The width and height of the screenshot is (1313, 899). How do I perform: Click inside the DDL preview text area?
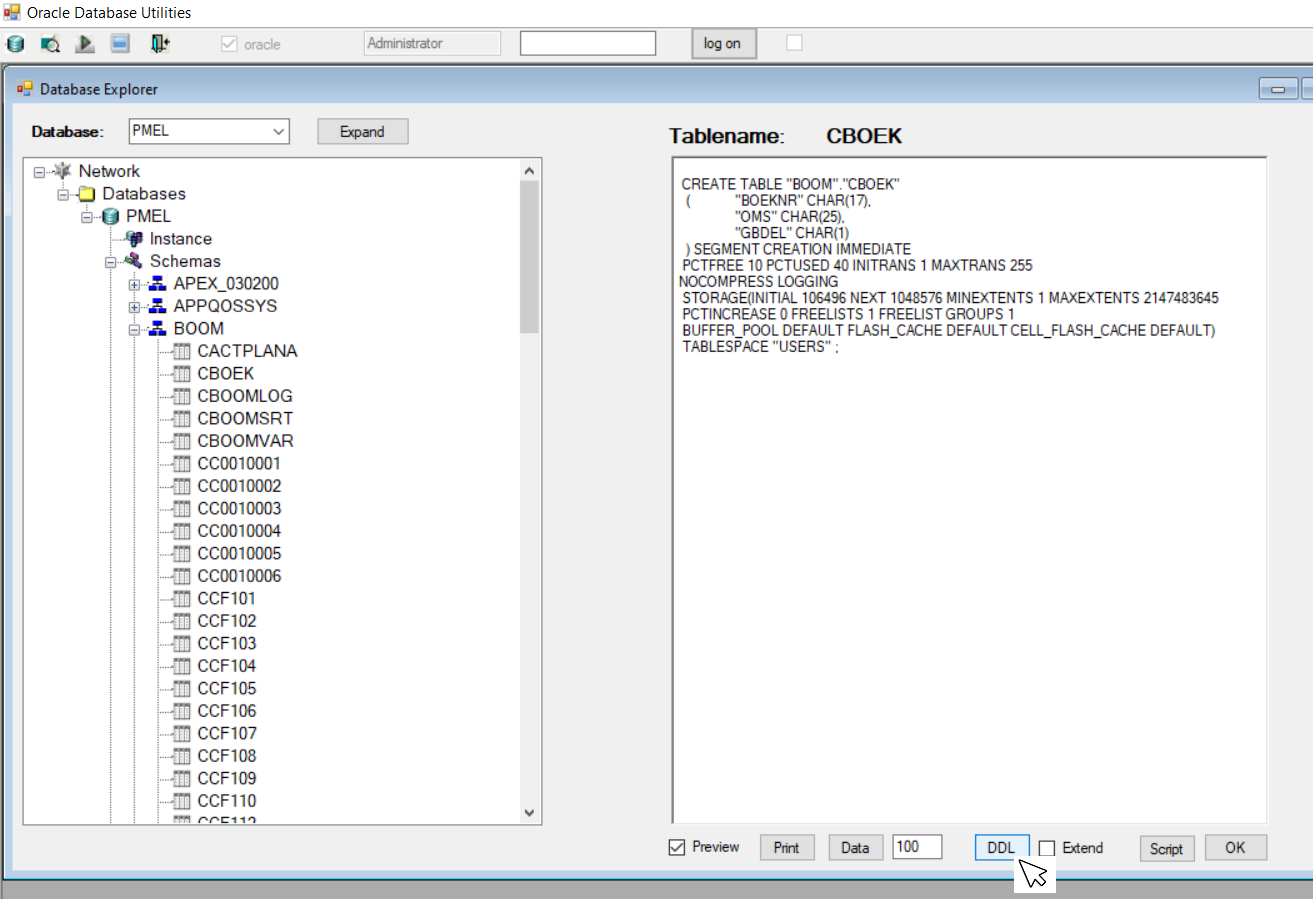[969, 490]
